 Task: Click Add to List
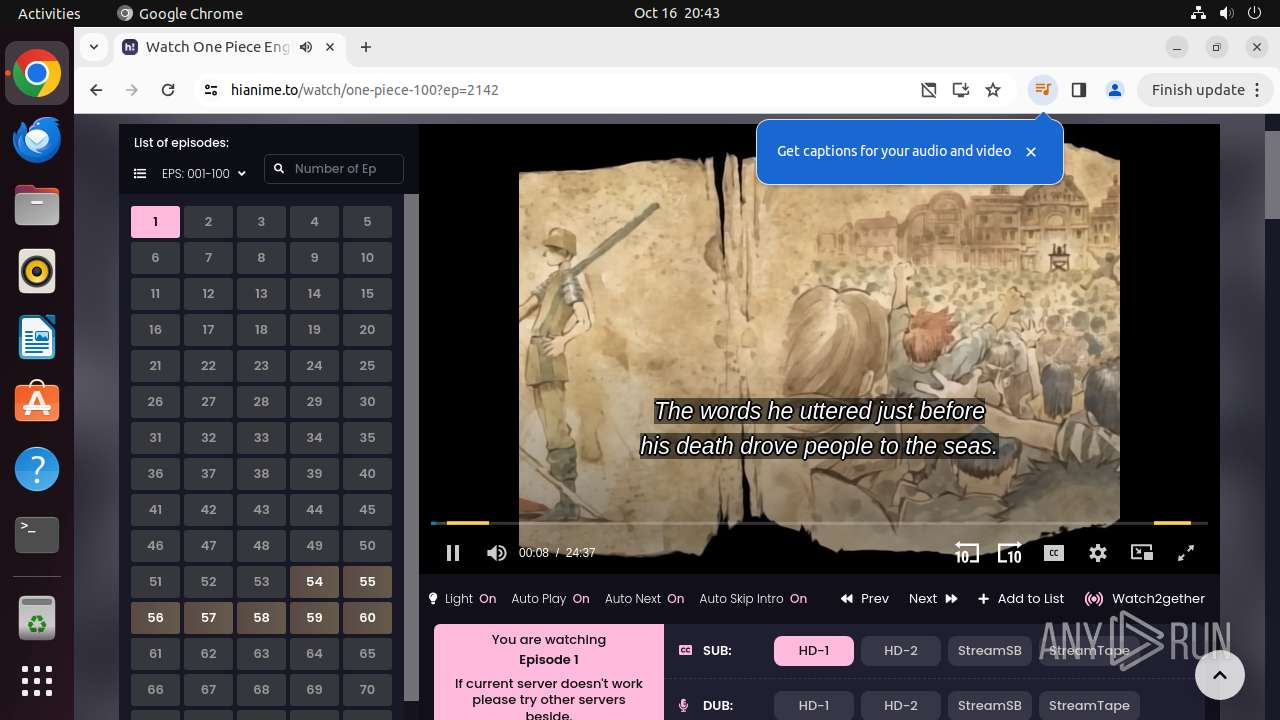coord(1021,599)
